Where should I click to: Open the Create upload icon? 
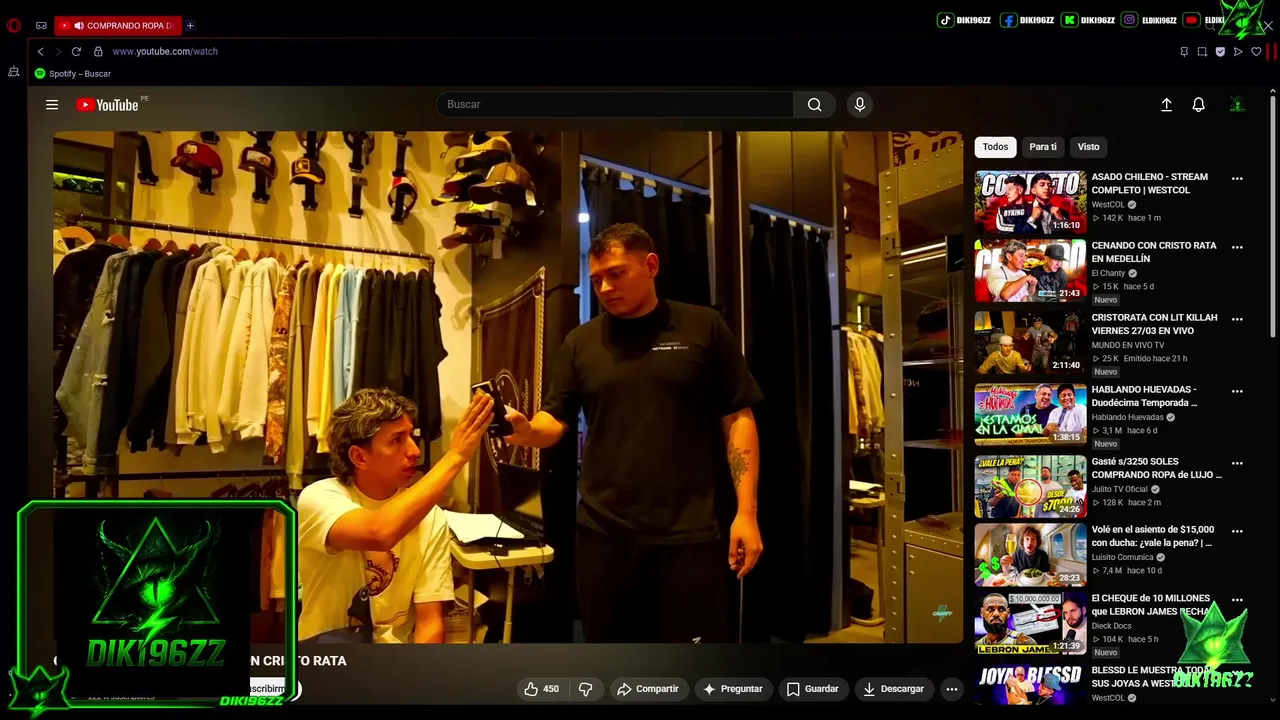pyautogui.click(x=1166, y=105)
